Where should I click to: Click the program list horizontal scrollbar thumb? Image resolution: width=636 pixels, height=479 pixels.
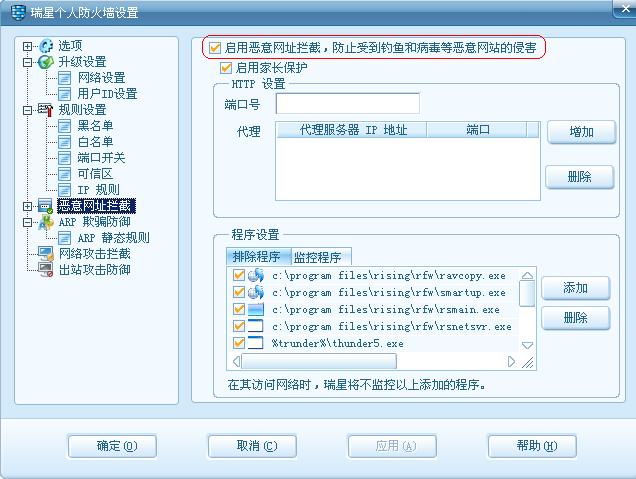(319, 361)
